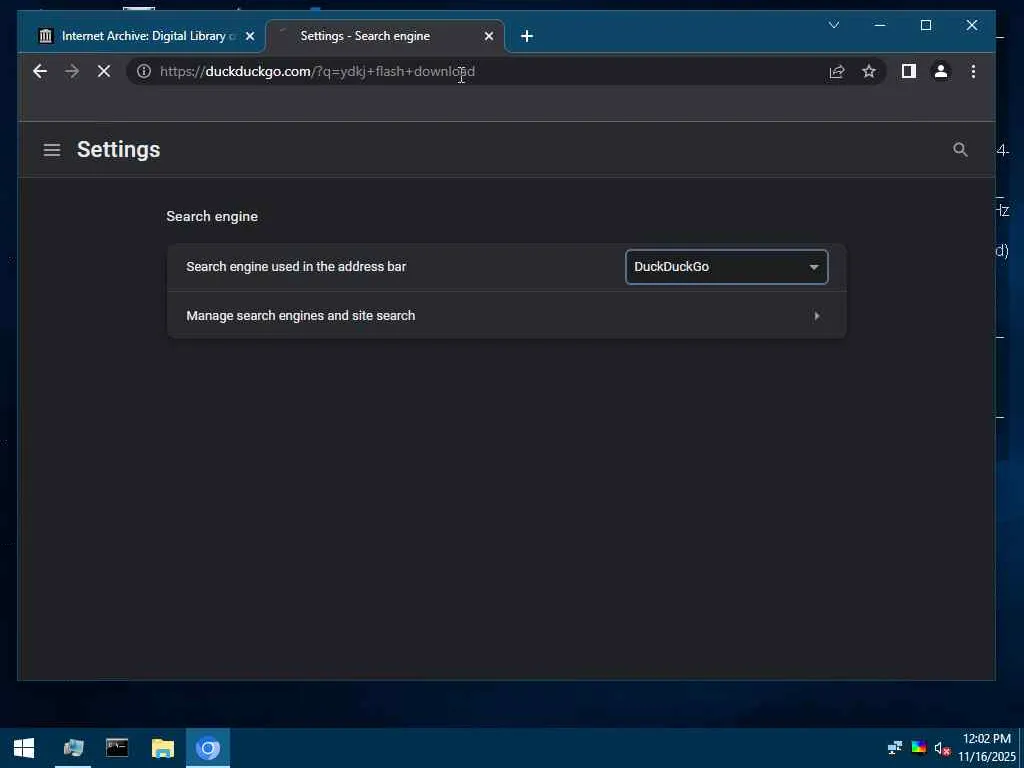Screen dimensions: 1024x768
Task: Share this page using the share icon
Action: (837, 71)
